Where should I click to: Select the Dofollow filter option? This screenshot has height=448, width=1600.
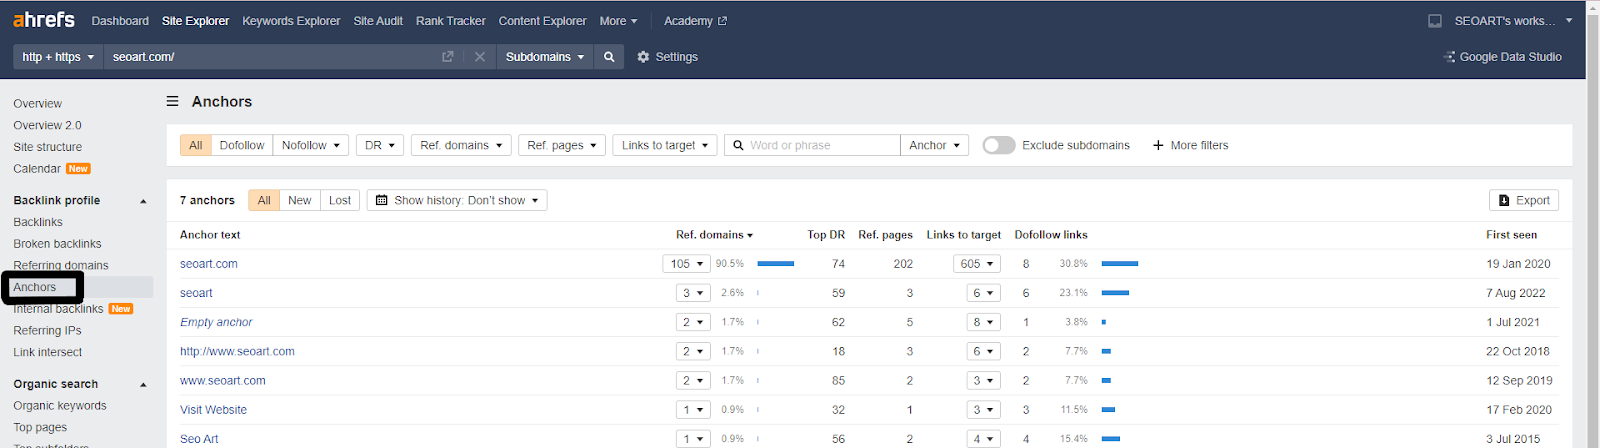[x=242, y=145]
